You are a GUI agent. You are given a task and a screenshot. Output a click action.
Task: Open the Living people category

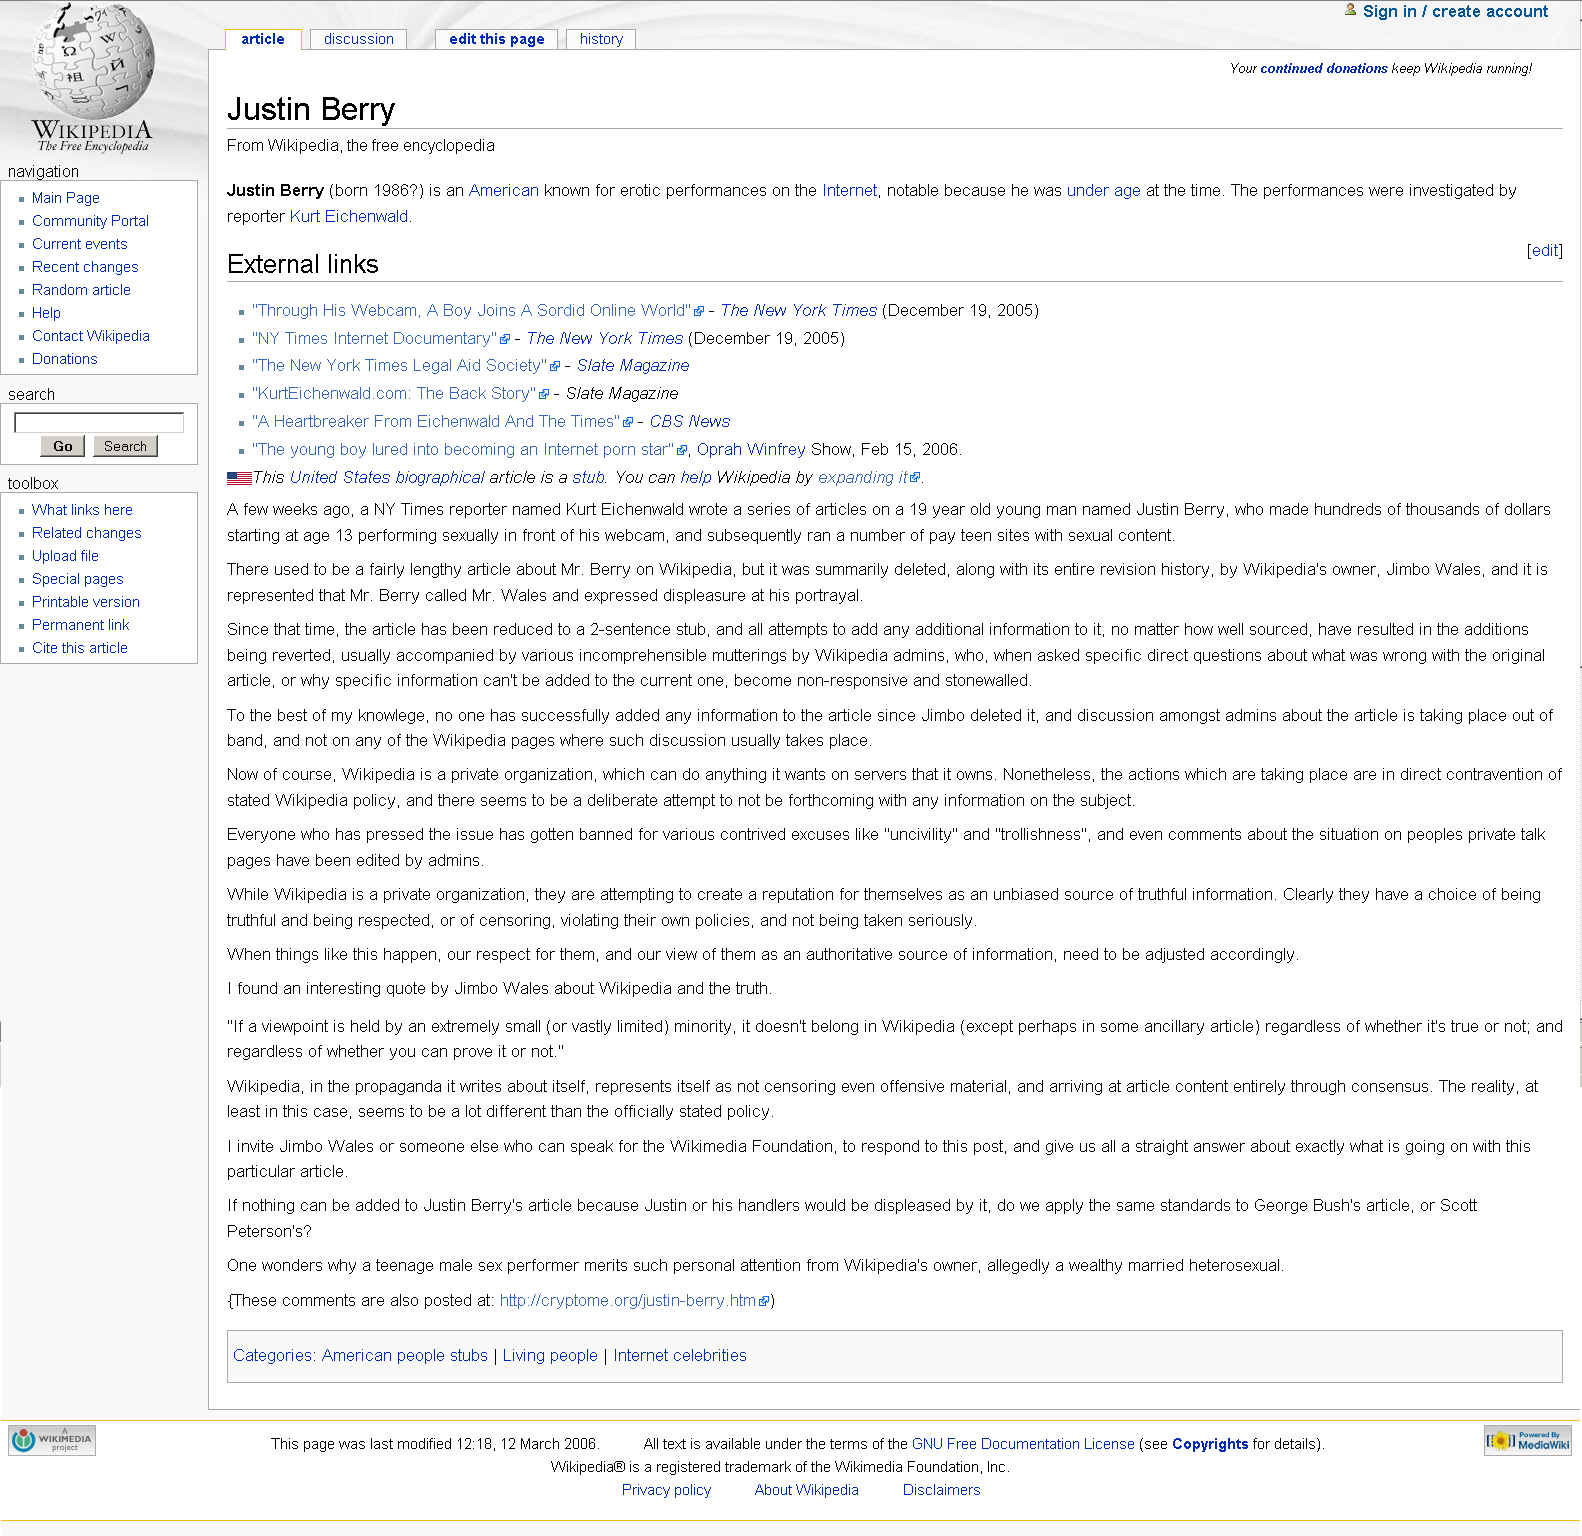tap(549, 1355)
